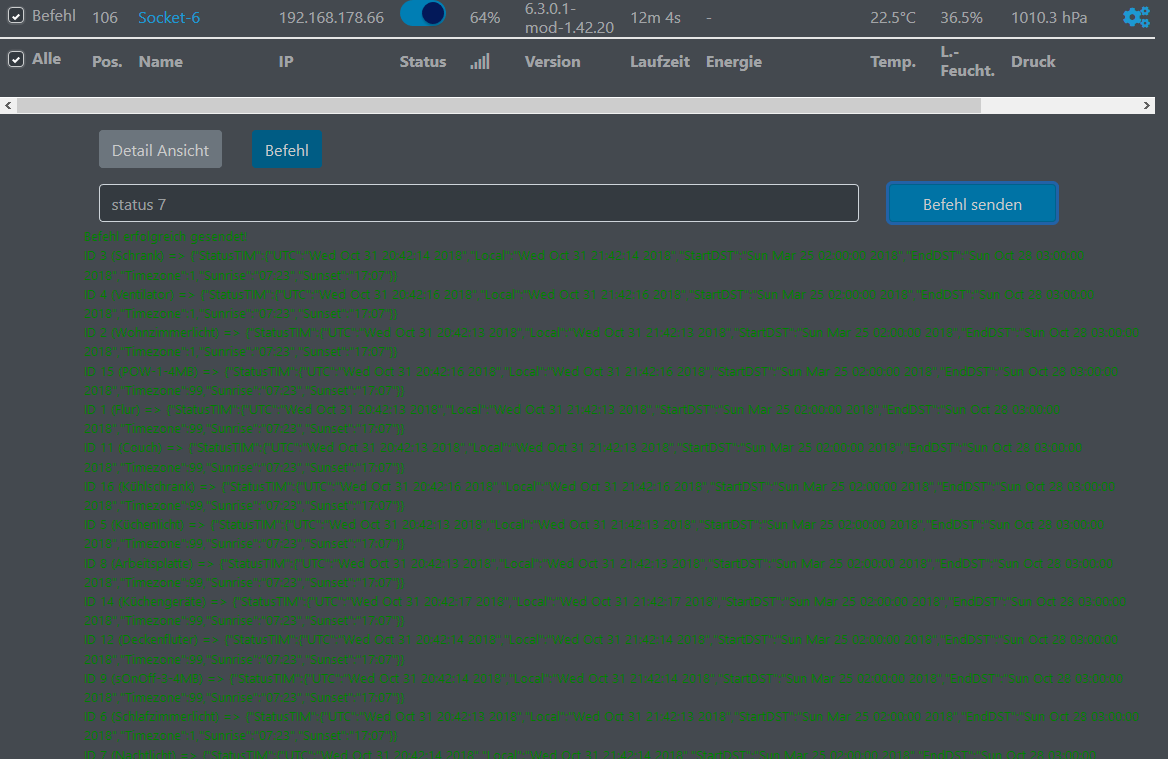Click the ID 11 (Couch) response line
Image resolution: width=1168 pixels, height=759 pixels.
coord(583,457)
